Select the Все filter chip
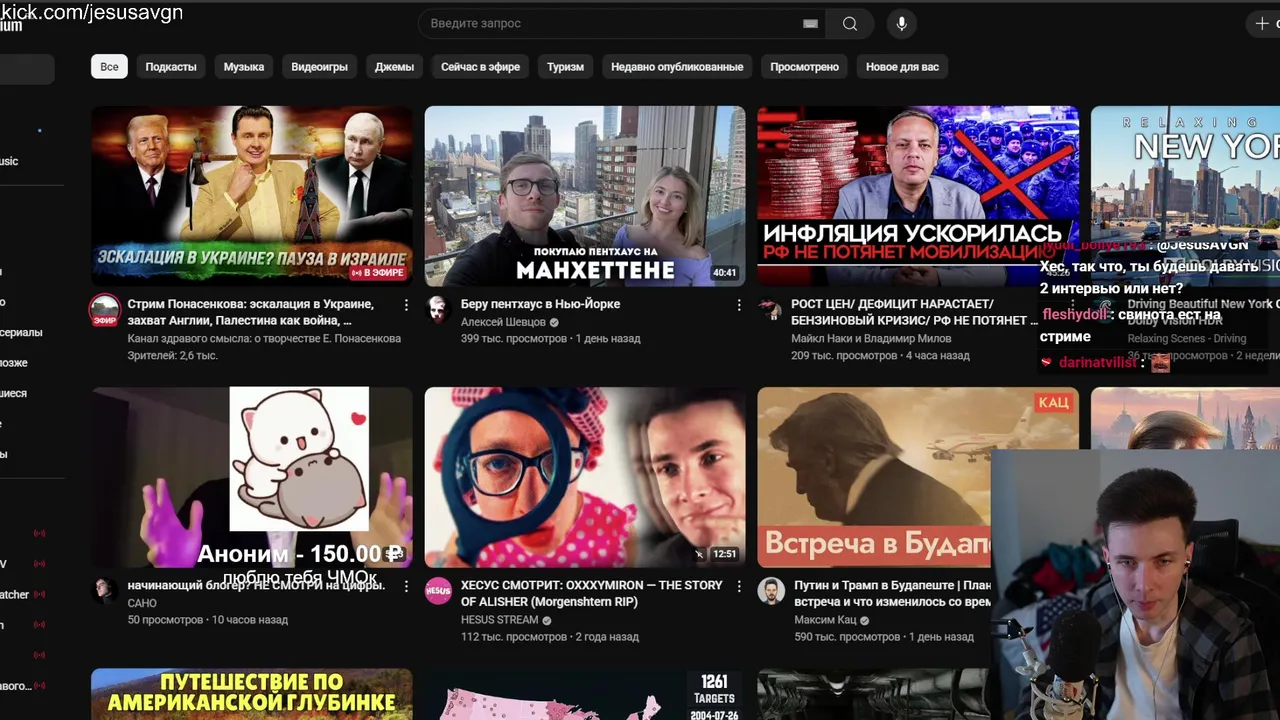Screen dimensions: 1280x720 click(109, 67)
